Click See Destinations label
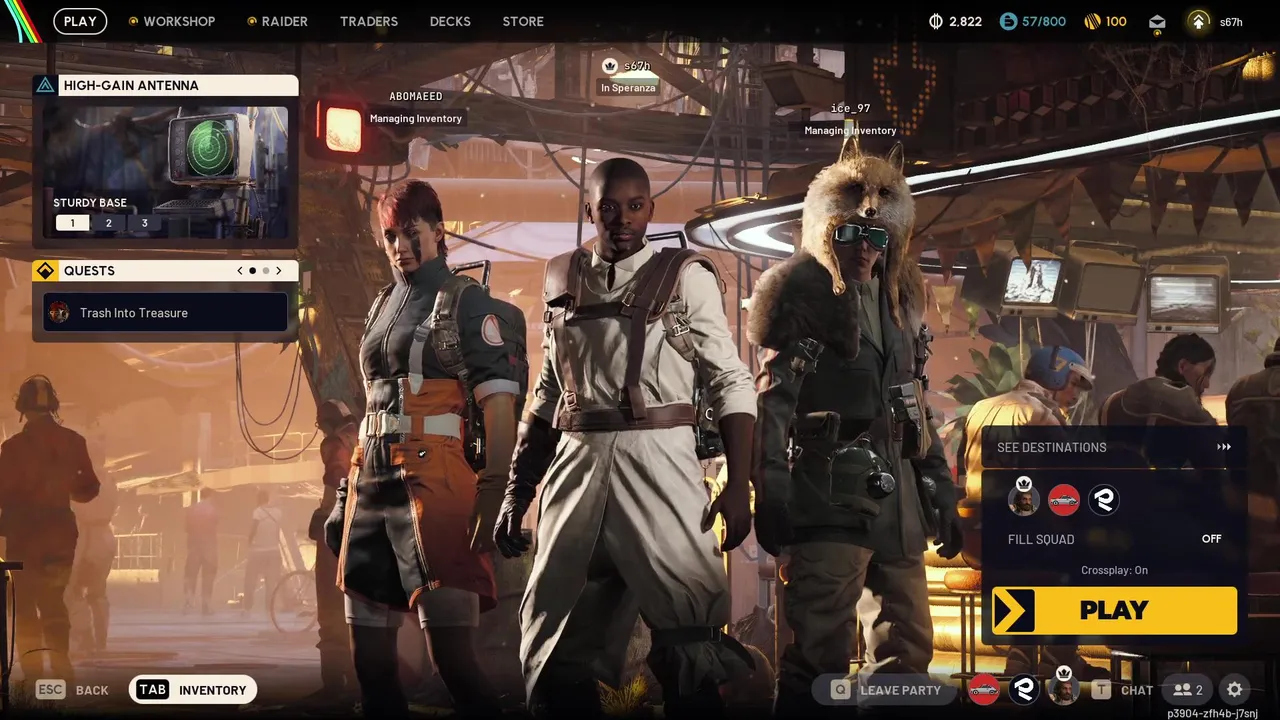 pos(1051,447)
